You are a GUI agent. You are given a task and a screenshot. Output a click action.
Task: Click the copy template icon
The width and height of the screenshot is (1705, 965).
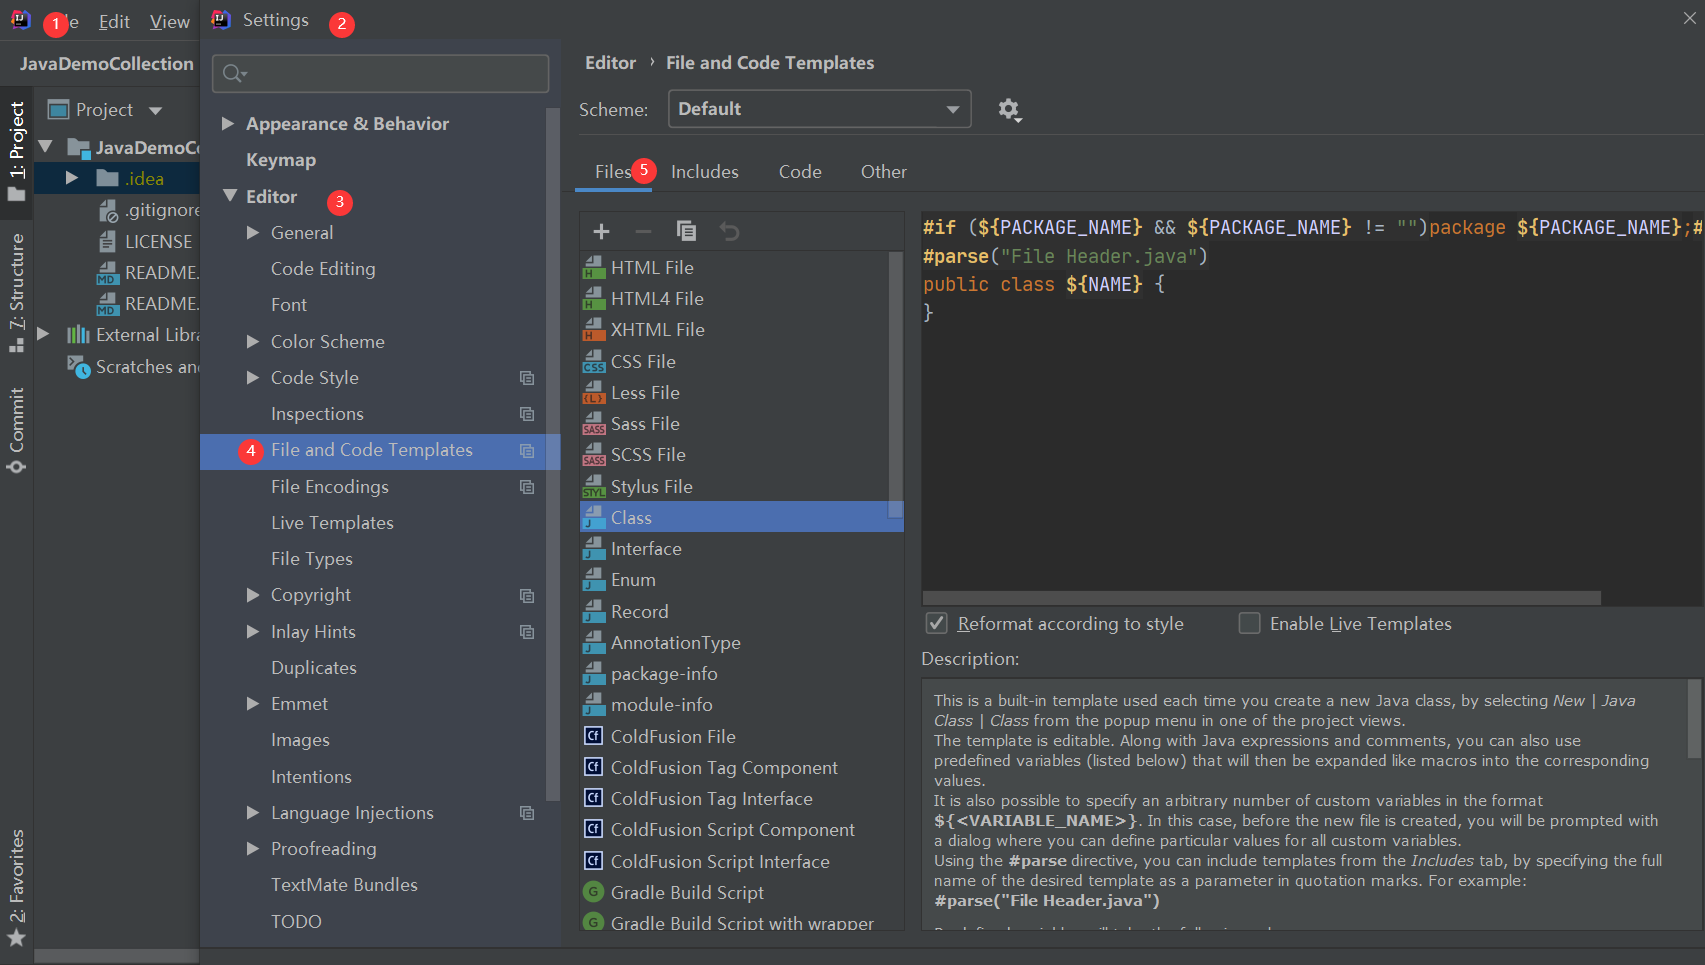pyautogui.click(x=686, y=232)
